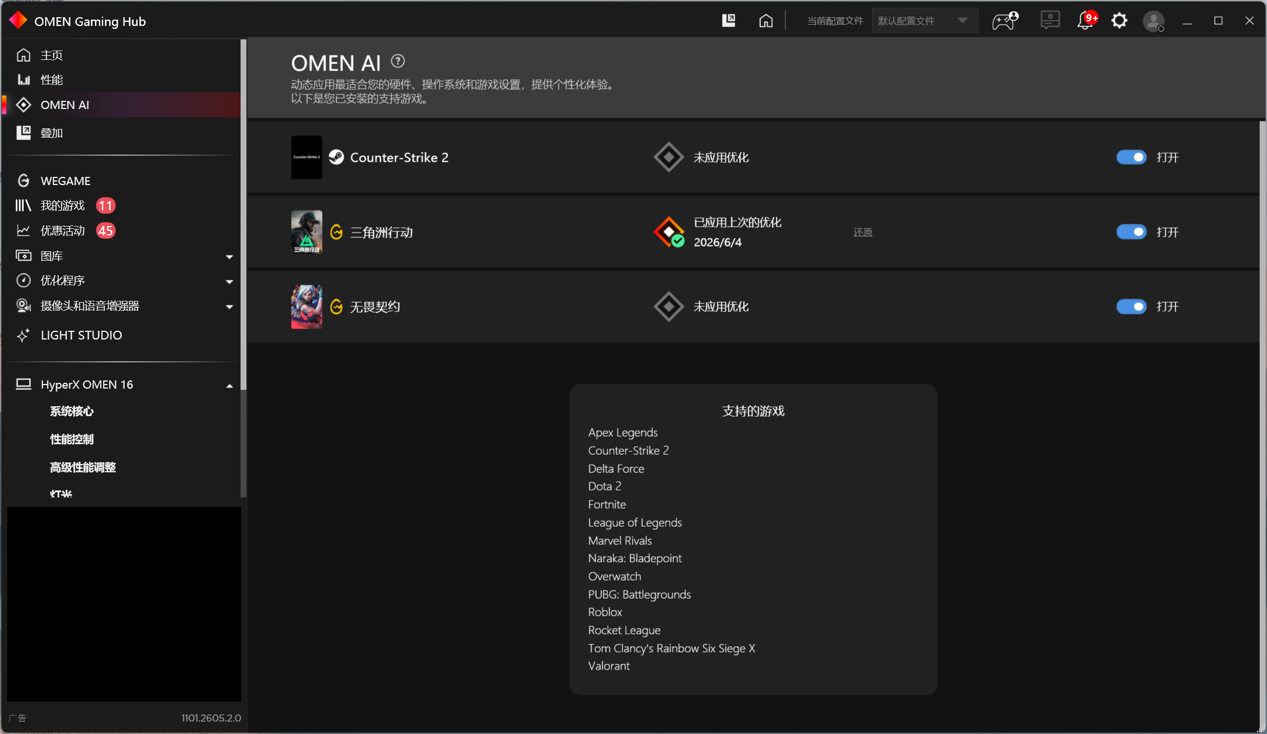Click the monitor profile icon in top bar
This screenshot has height=734, width=1267.
pos(1050,19)
